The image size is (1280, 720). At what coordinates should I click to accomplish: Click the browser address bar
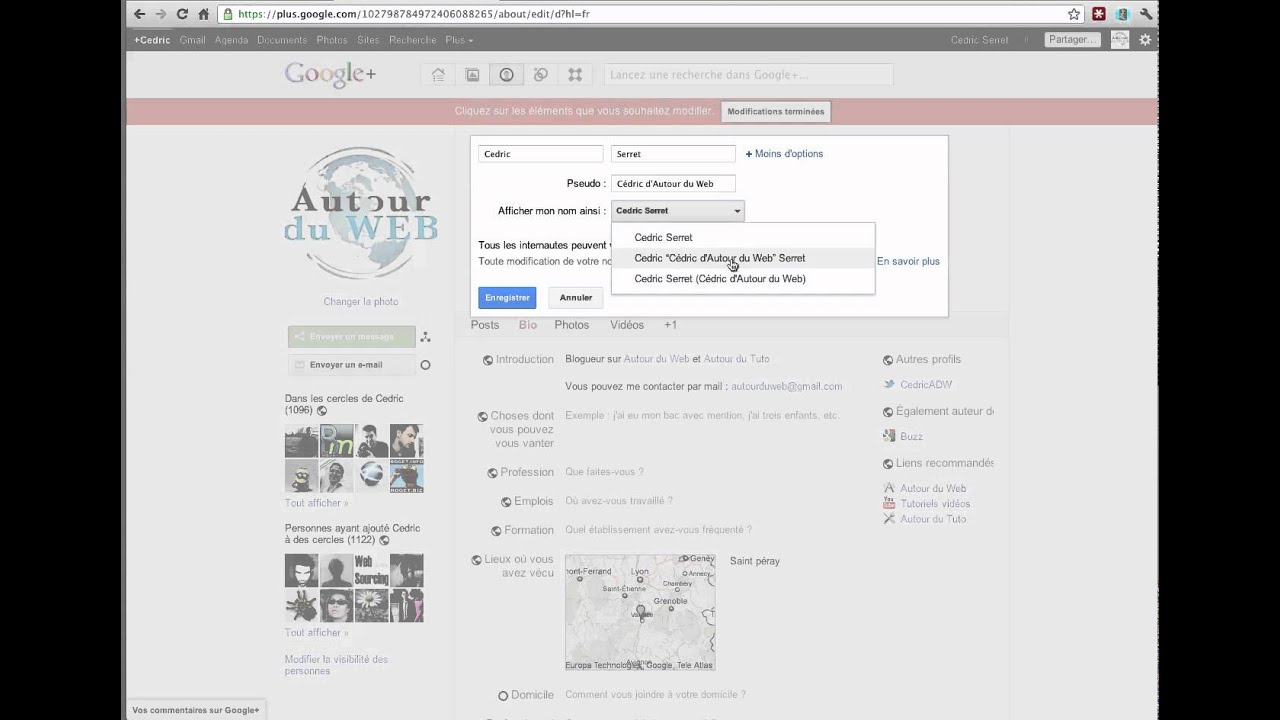650,14
